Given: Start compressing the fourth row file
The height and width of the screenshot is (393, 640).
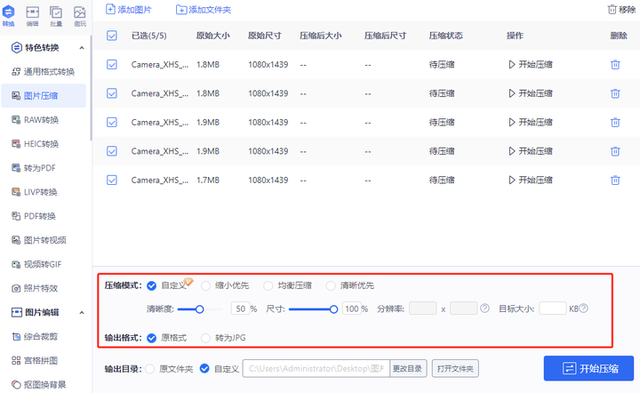Looking at the screenshot, I should pos(530,151).
